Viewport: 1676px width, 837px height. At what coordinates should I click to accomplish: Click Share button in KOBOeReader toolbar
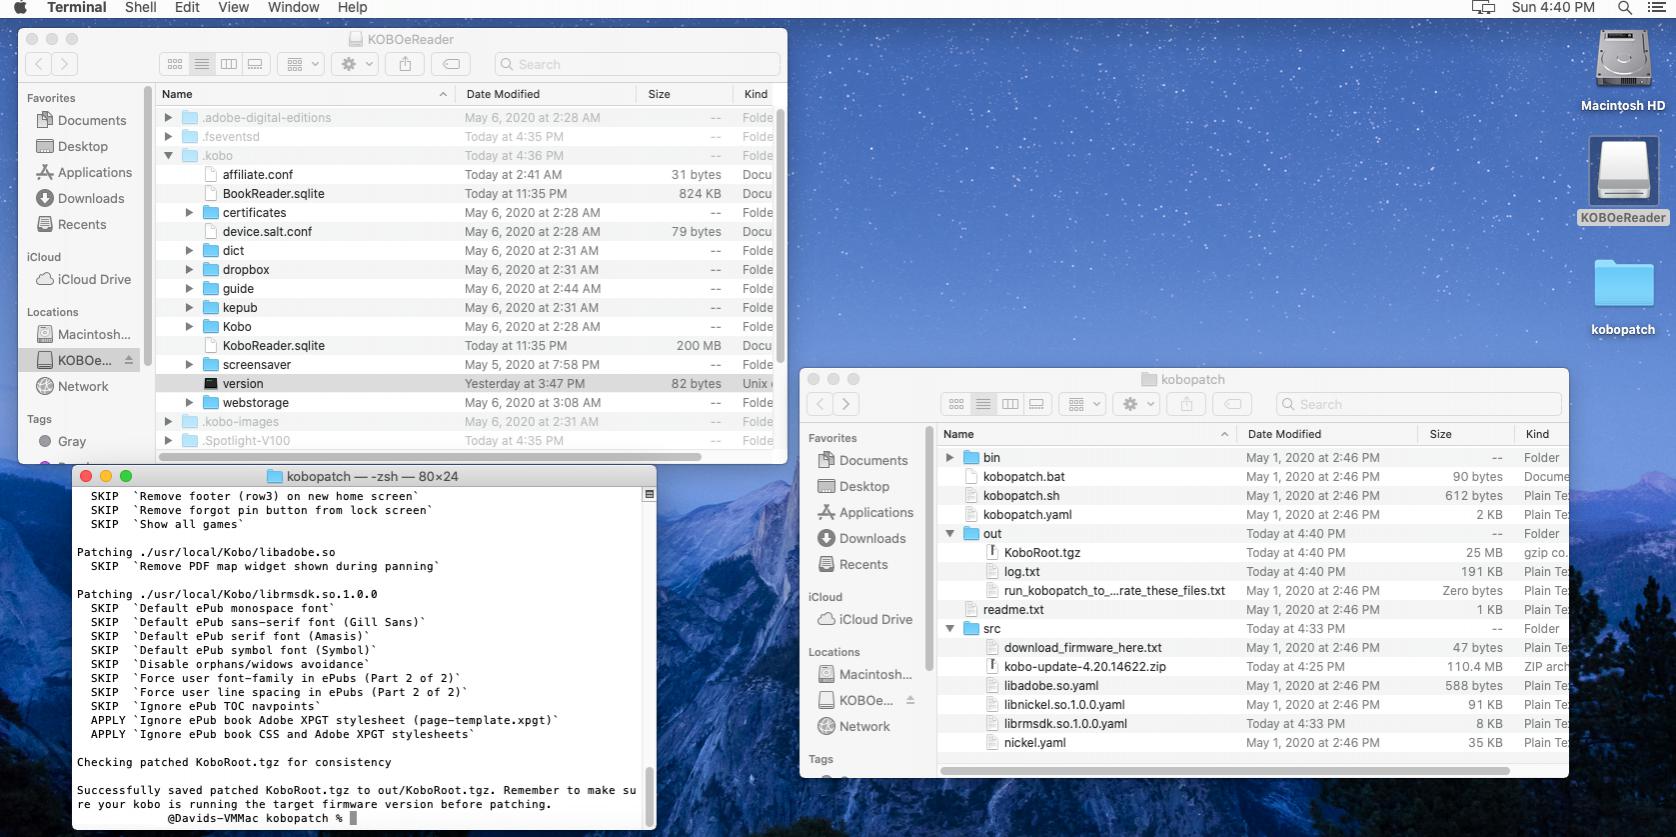click(x=405, y=64)
